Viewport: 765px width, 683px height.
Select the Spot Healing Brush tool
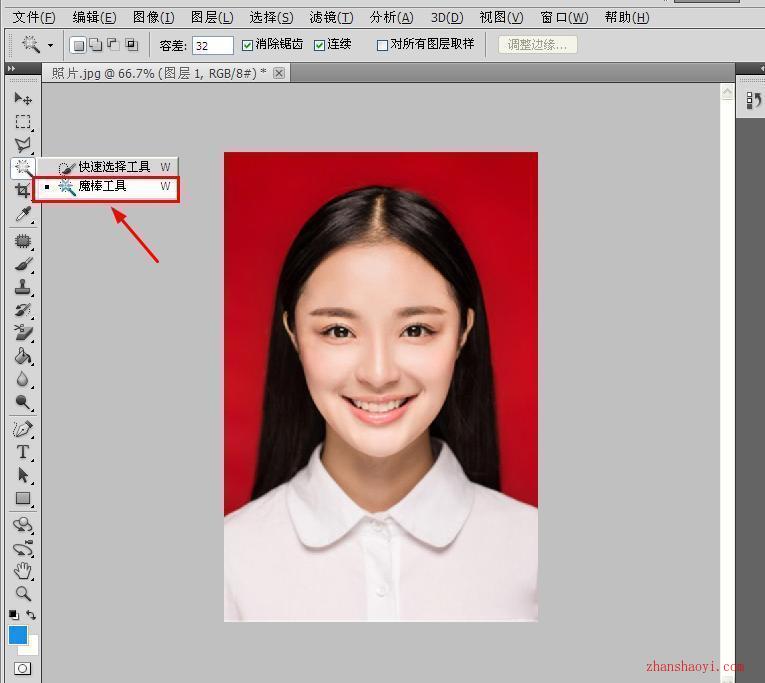(22, 241)
